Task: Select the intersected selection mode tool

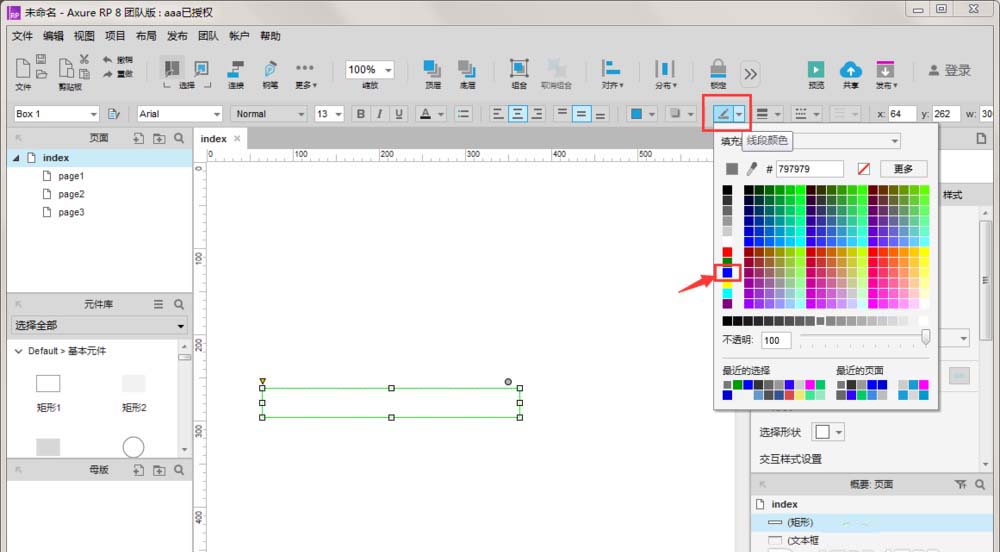Action: (x=171, y=68)
